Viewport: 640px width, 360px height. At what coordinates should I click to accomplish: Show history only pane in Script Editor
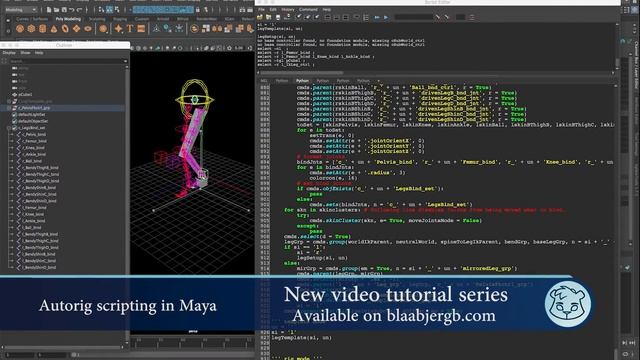click(327, 17)
